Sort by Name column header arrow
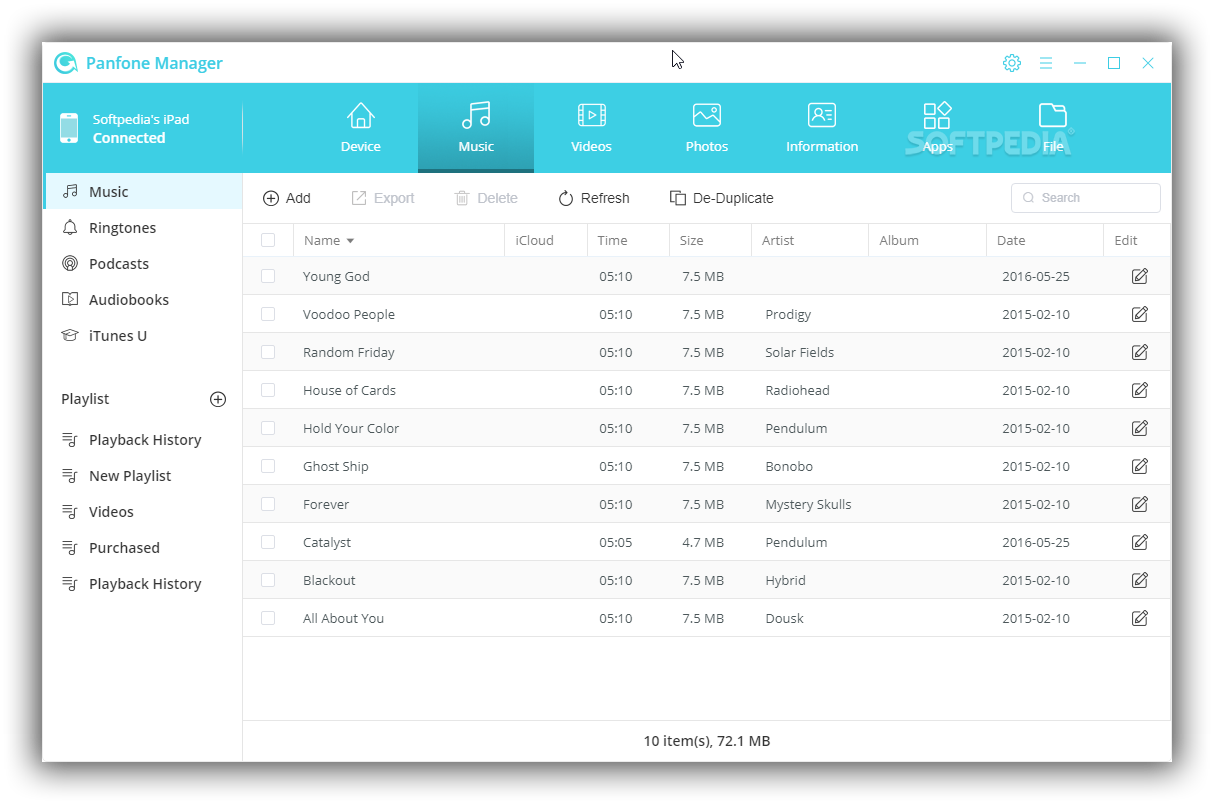 pyautogui.click(x=350, y=241)
